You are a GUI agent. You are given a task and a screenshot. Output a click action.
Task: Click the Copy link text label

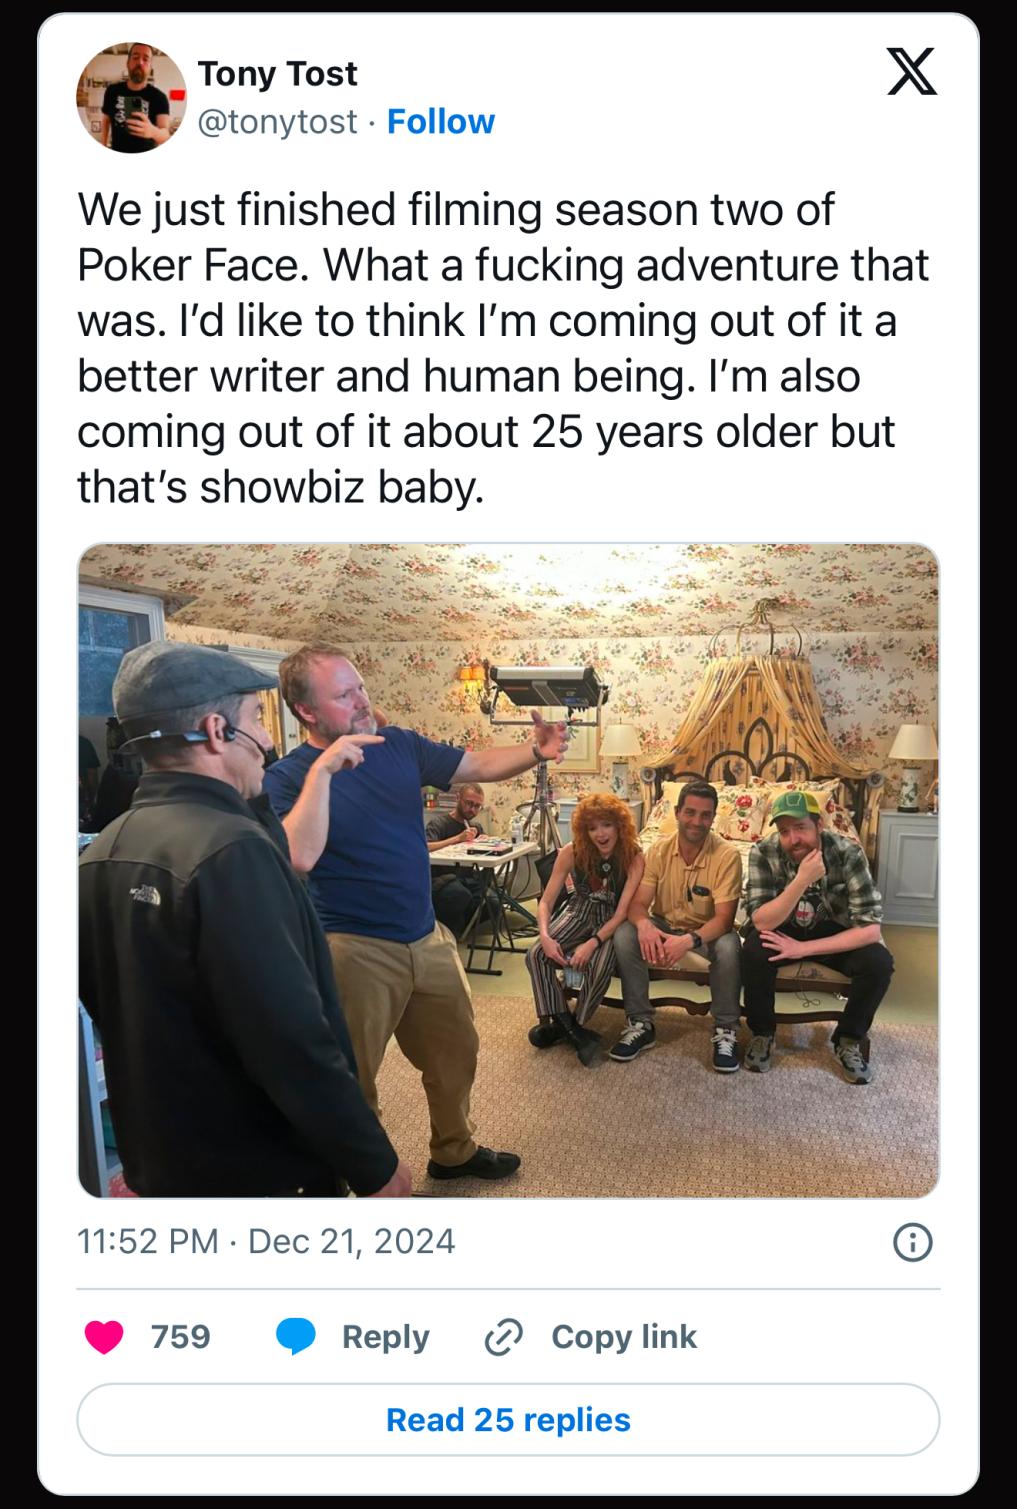(623, 1337)
